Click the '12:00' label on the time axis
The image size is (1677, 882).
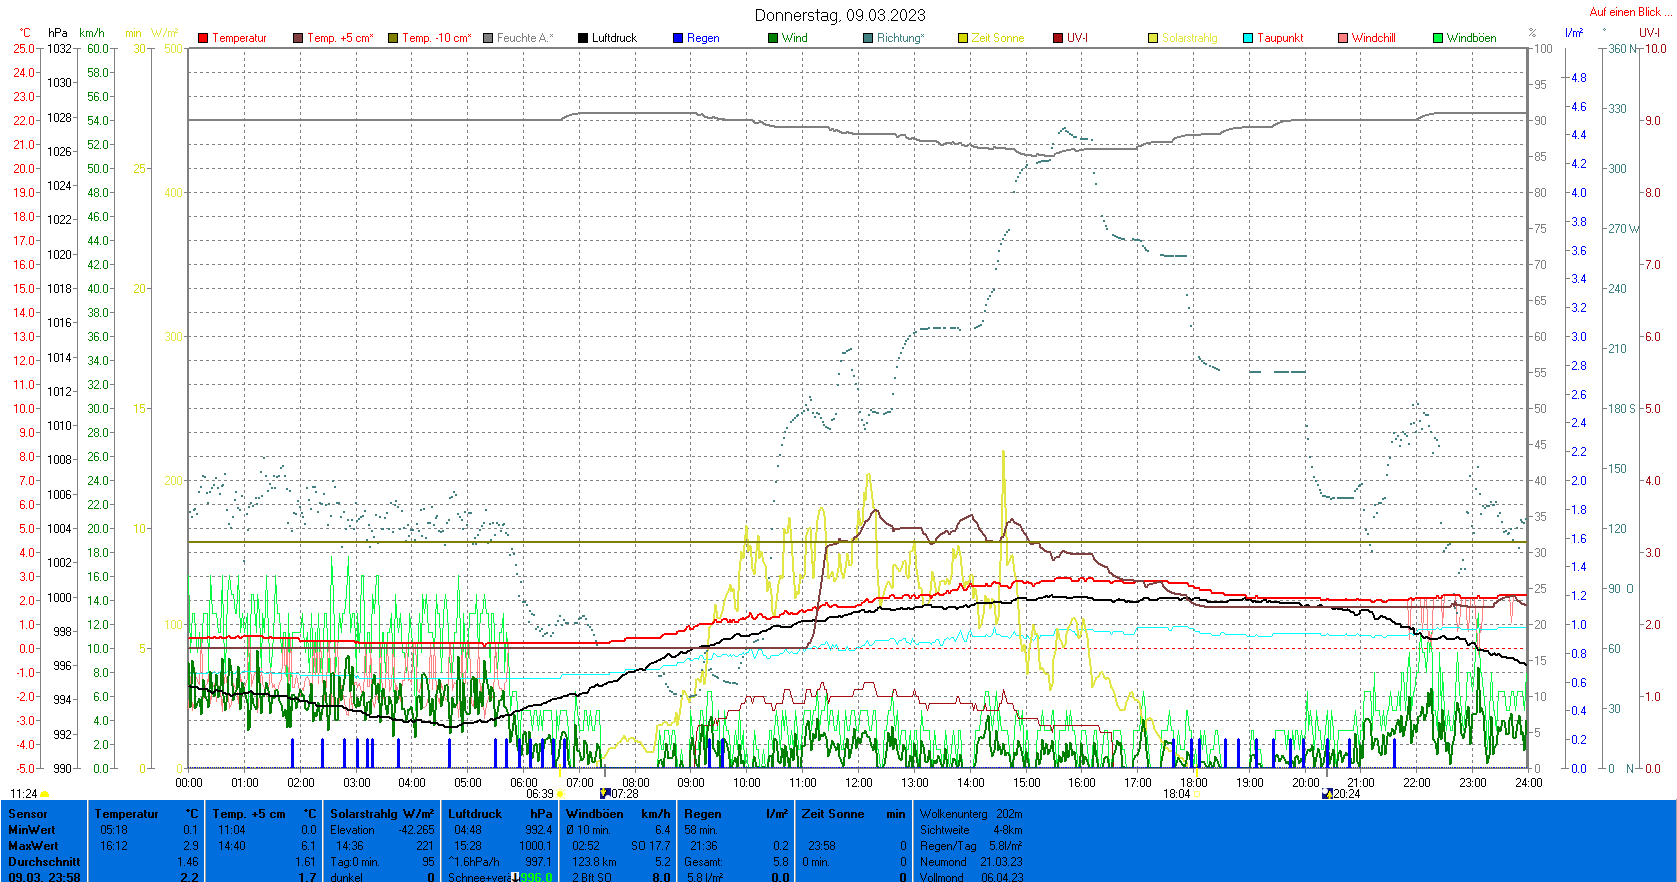tap(859, 783)
